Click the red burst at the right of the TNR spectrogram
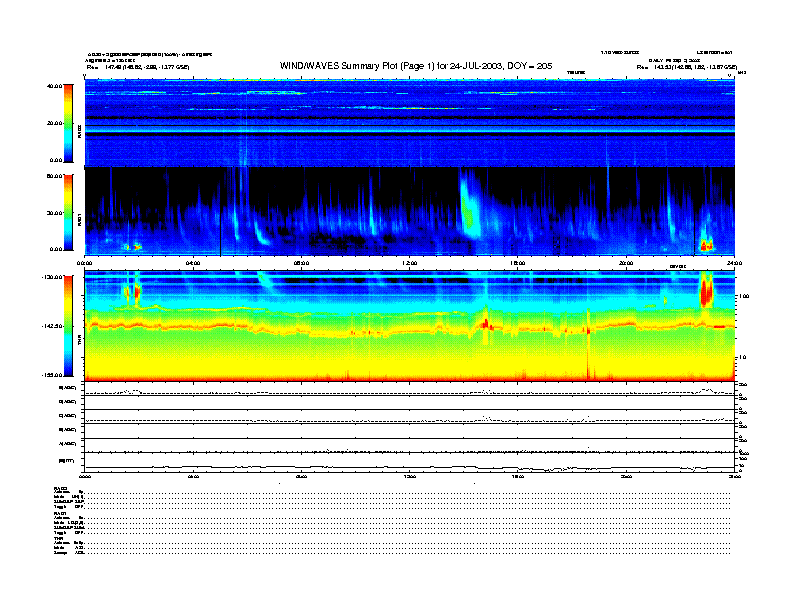 (706, 291)
